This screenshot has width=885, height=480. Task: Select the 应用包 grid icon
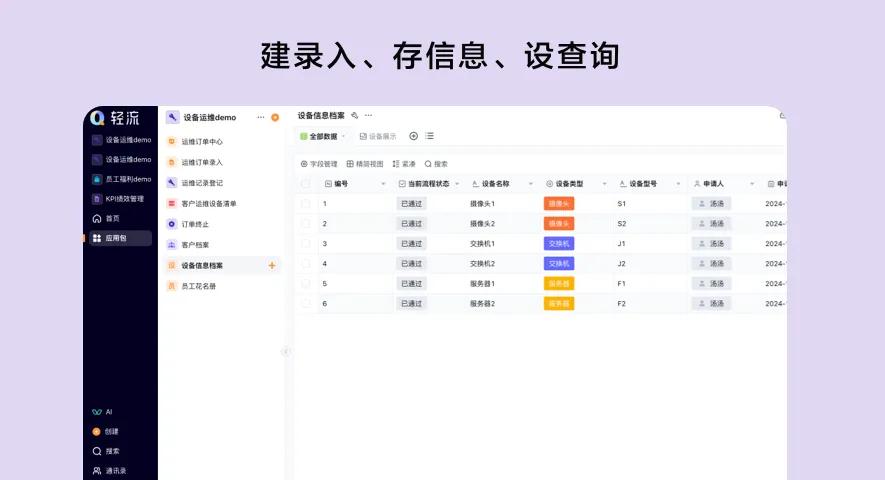point(97,238)
